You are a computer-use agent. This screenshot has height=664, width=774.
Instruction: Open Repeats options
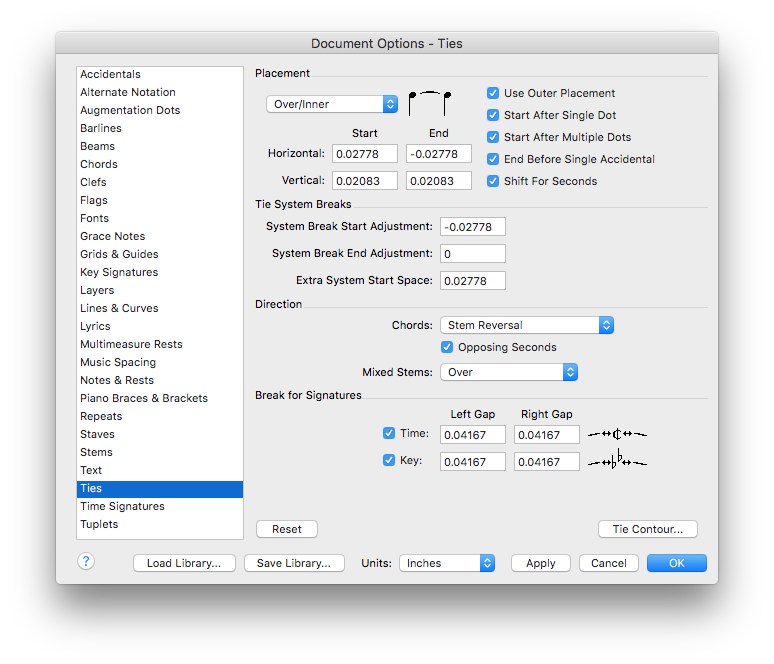click(x=160, y=417)
